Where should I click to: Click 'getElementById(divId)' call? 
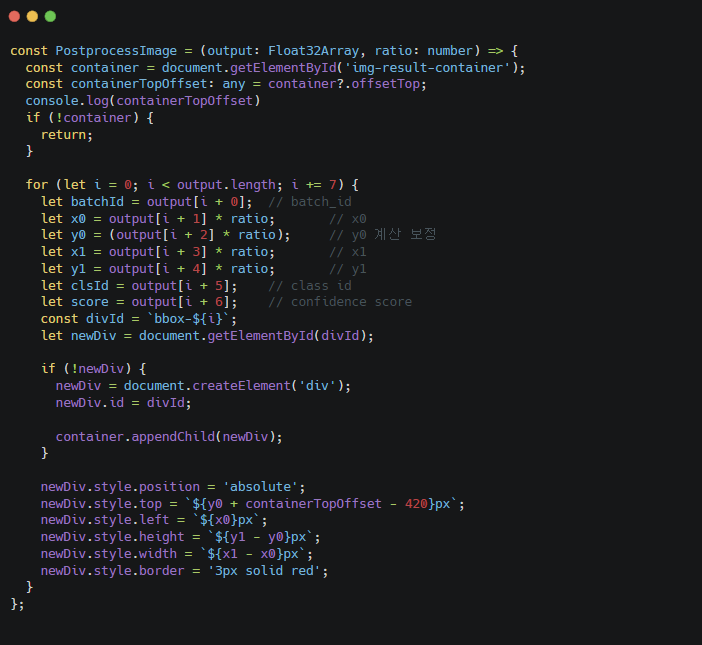click(x=287, y=336)
